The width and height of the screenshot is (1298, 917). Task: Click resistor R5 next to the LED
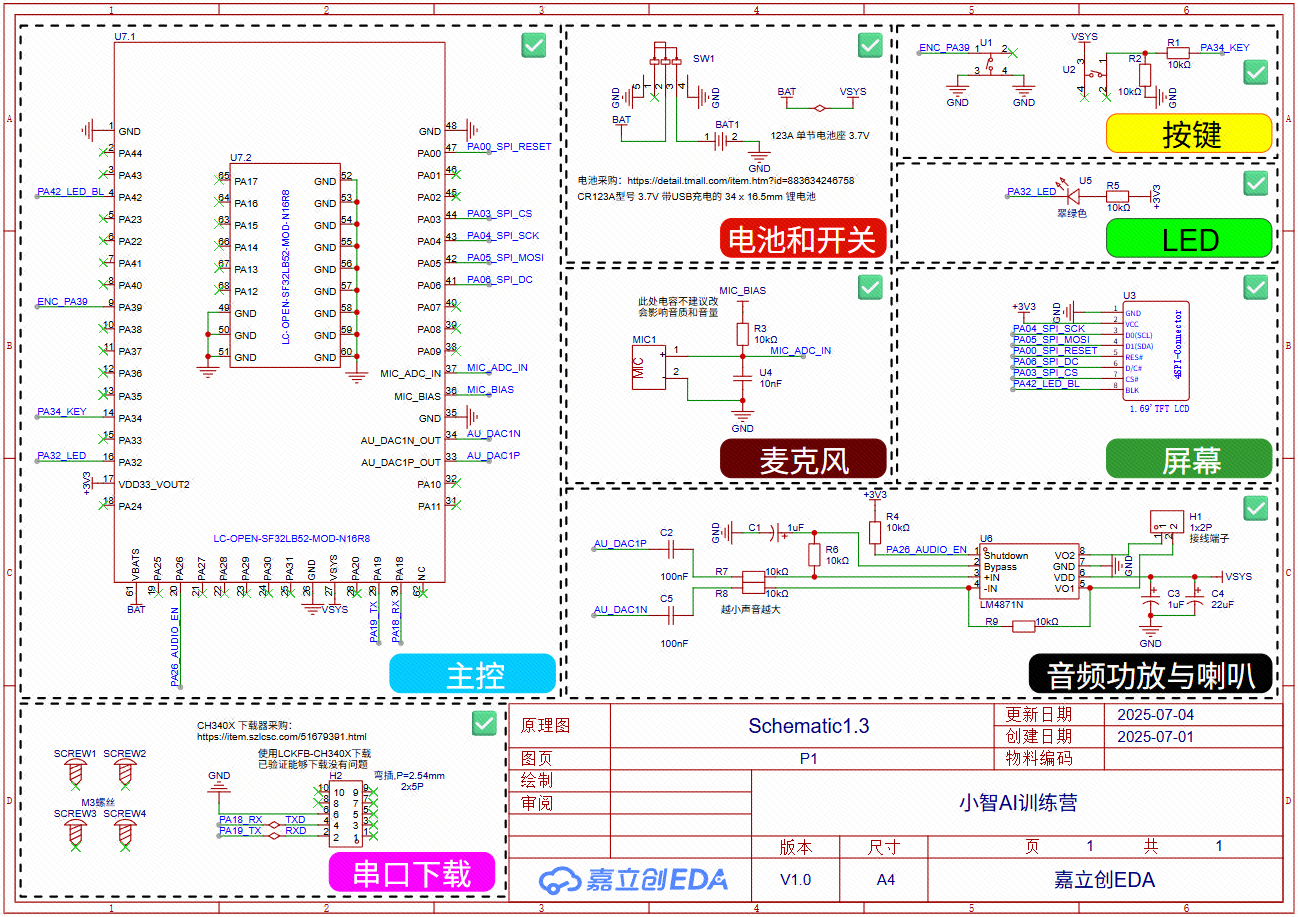tap(1117, 197)
